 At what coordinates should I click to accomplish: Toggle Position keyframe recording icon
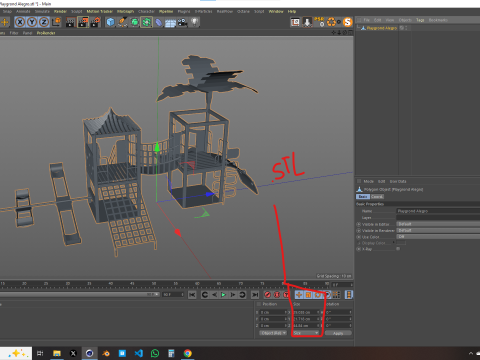[299, 295]
